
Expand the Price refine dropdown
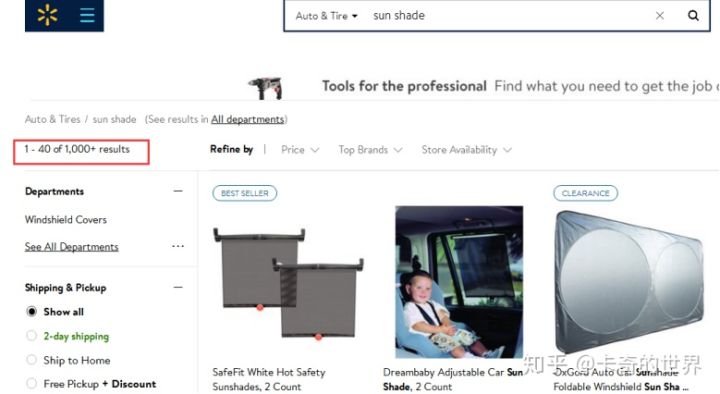300,150
